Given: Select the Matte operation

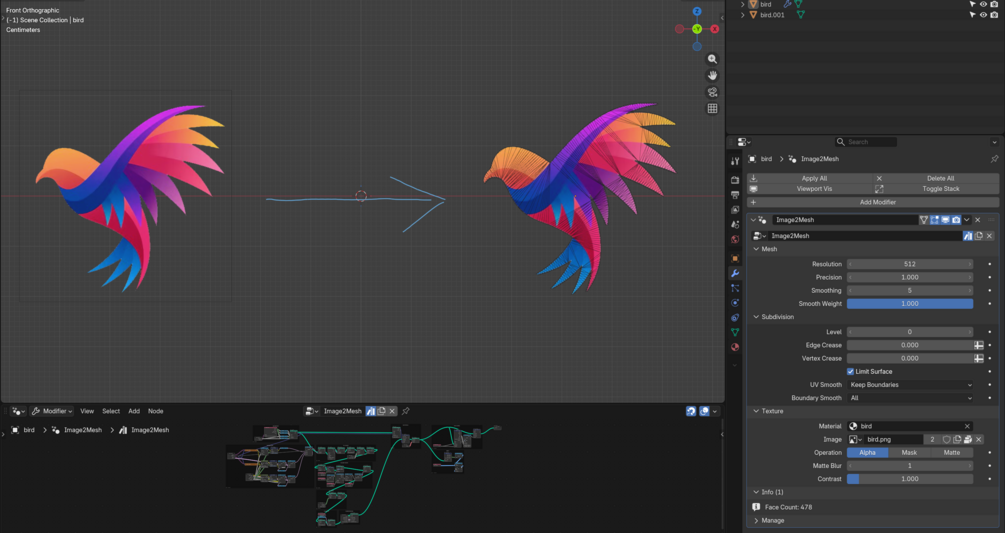Looking at the screenshot, I should pyautogui.click(x=952, y=453).
